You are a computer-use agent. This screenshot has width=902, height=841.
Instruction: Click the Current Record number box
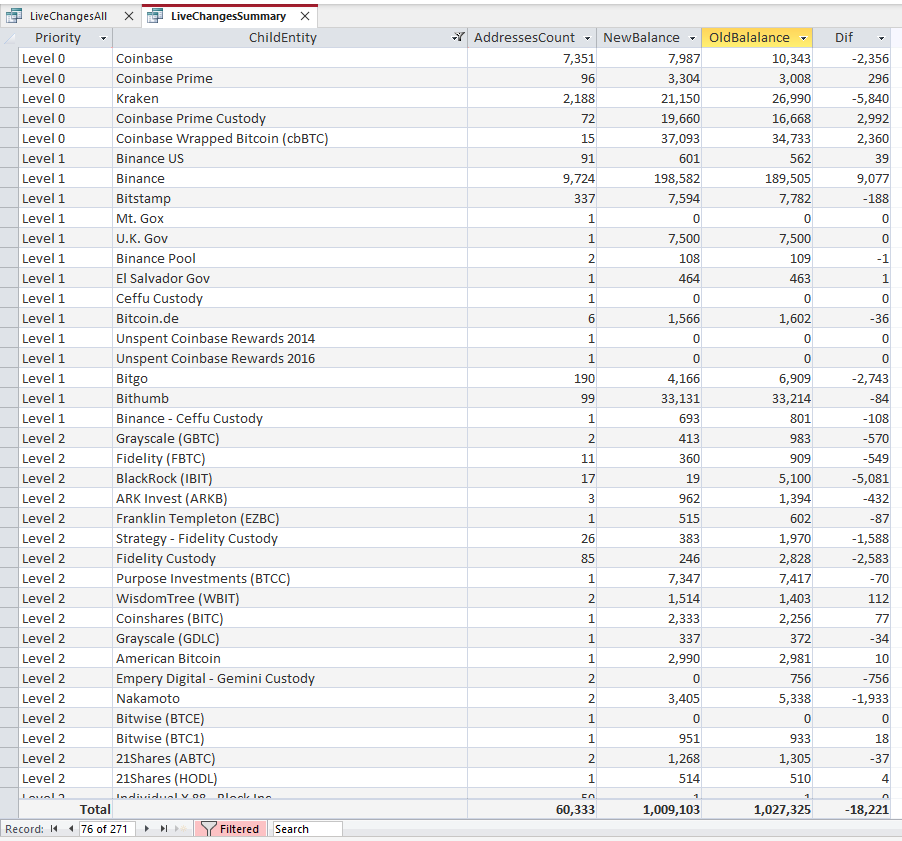[x=107, y=829]
